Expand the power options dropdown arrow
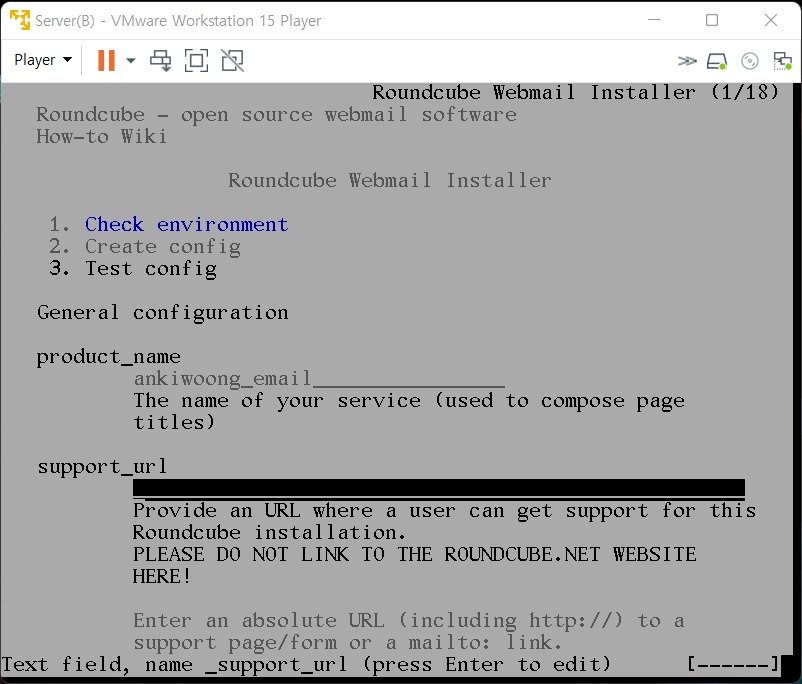This screenshot has width=802, height=684. (x=131, y=60)
